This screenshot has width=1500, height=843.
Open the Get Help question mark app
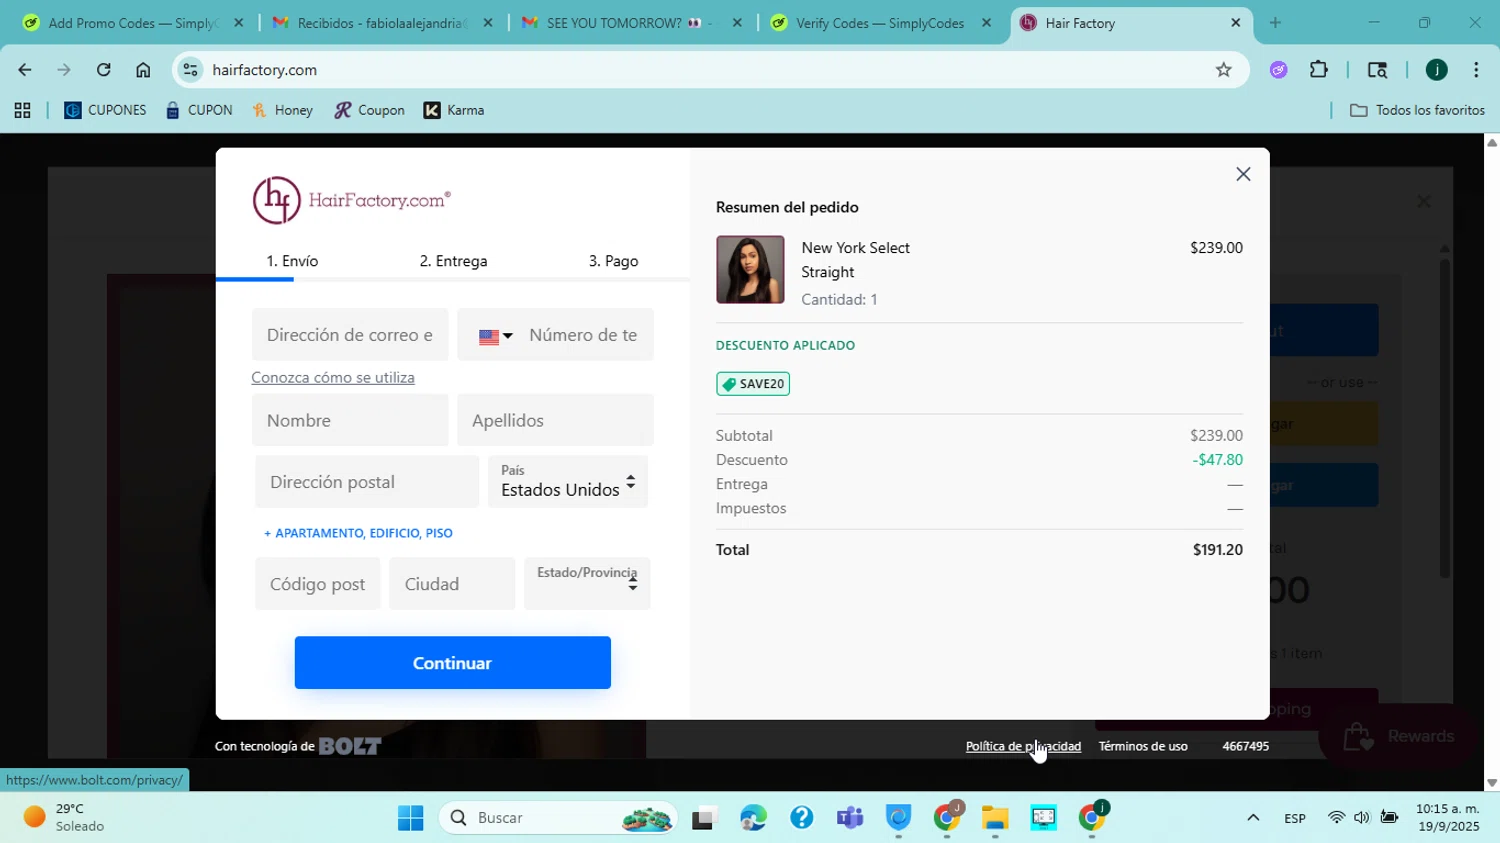click(x=801, y=818)
